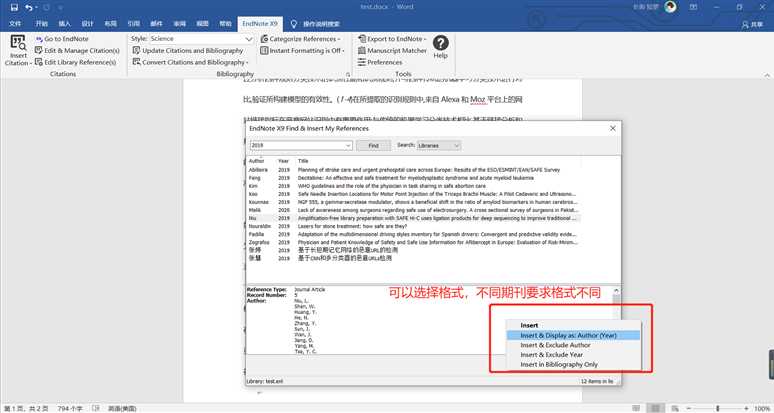Select the Feng 2019 Decitabine reference
The width and height of the screenshot is (774, 413).
point(413,178)
